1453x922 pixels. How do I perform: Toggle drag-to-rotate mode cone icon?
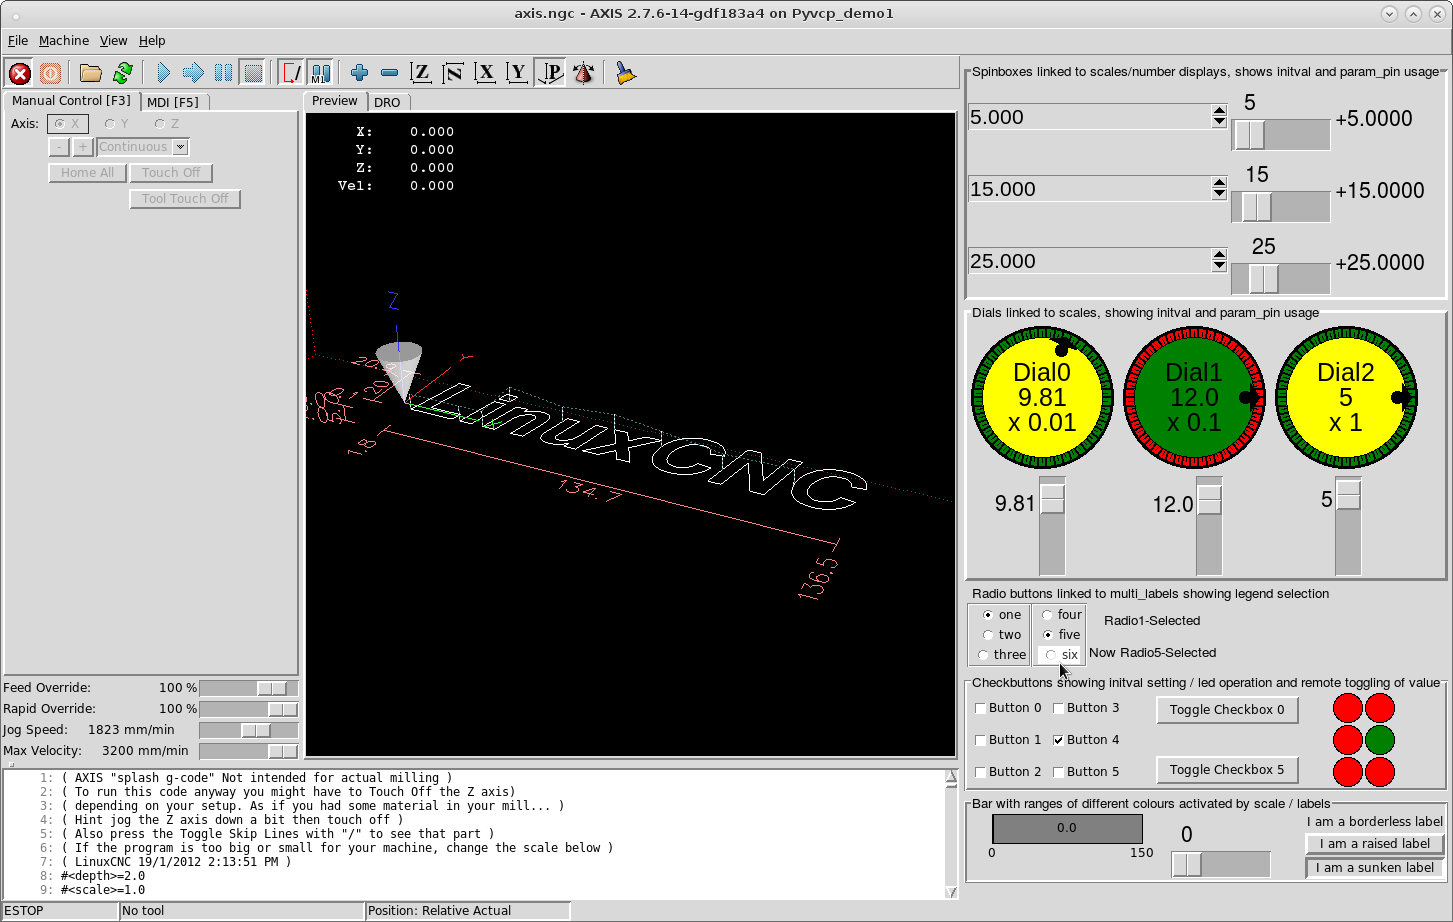583,73
